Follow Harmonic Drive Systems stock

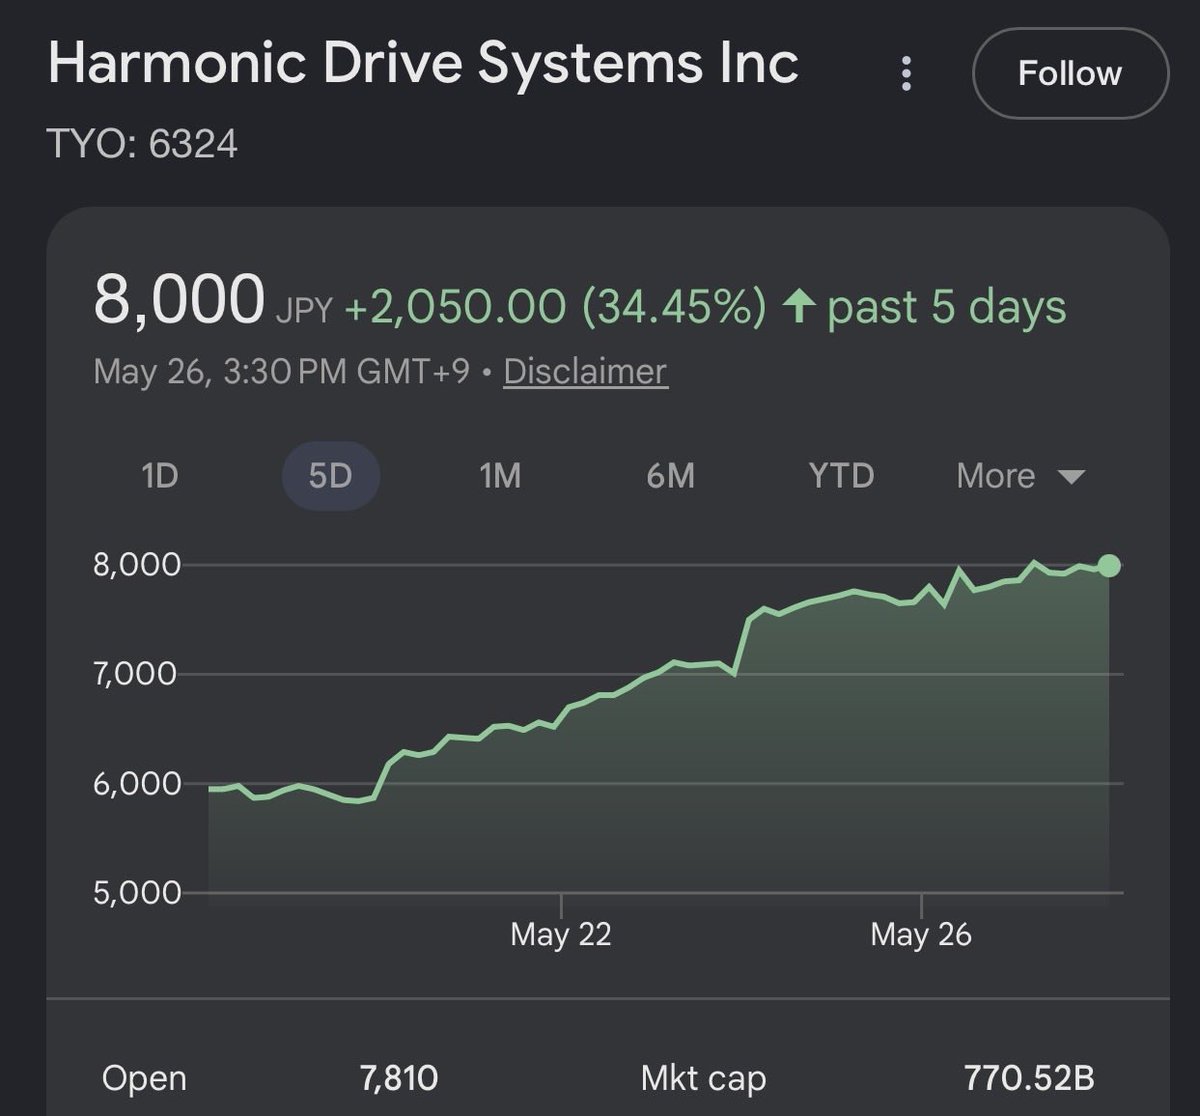coord(1070,74)
